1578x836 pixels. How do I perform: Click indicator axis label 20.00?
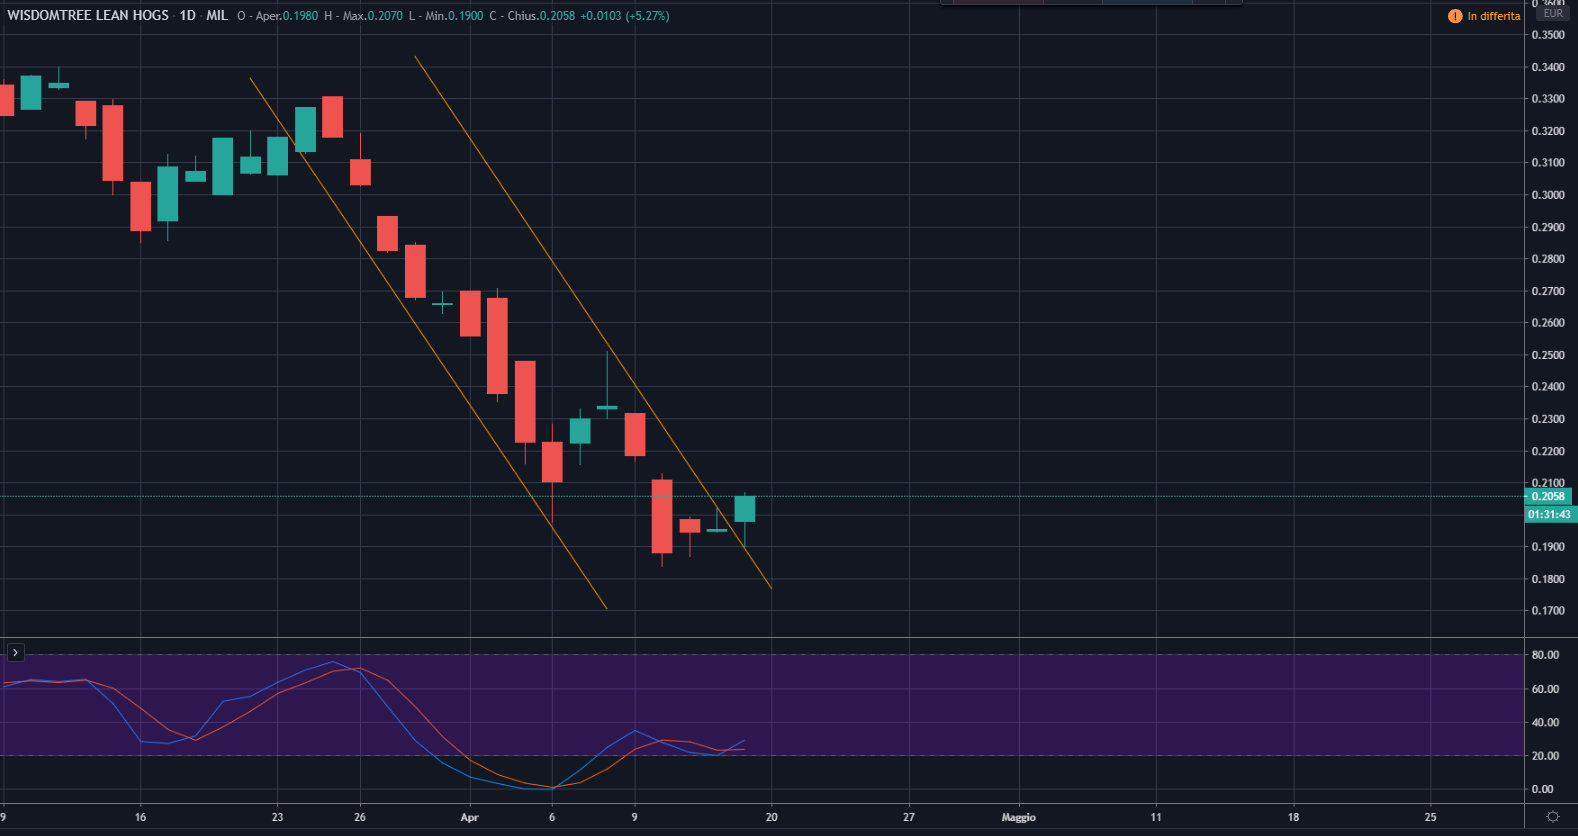(x=1545, y=756)
